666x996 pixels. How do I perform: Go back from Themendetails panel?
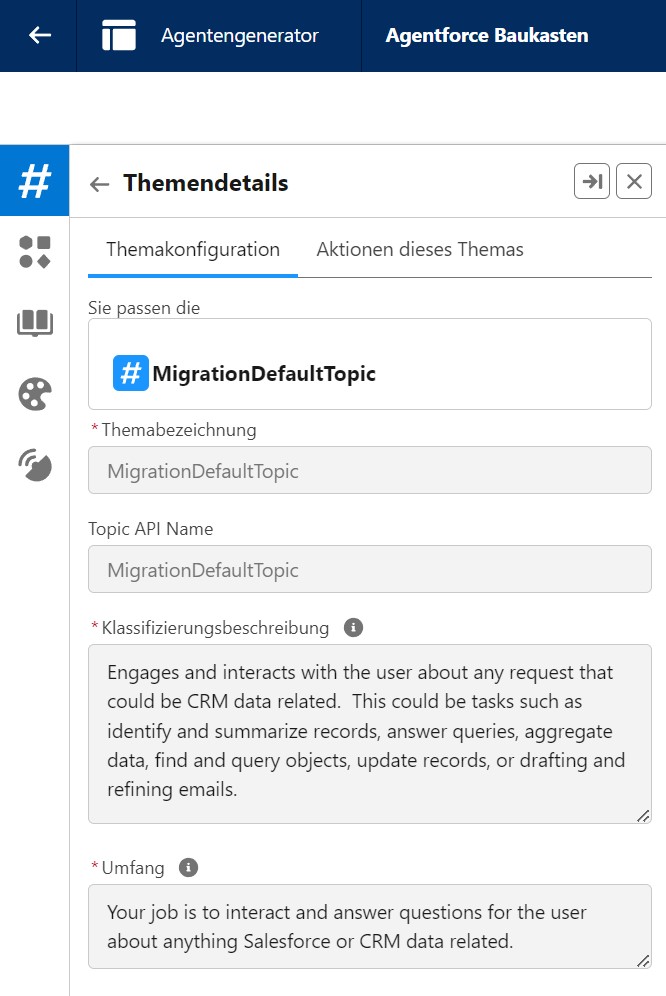99,184
